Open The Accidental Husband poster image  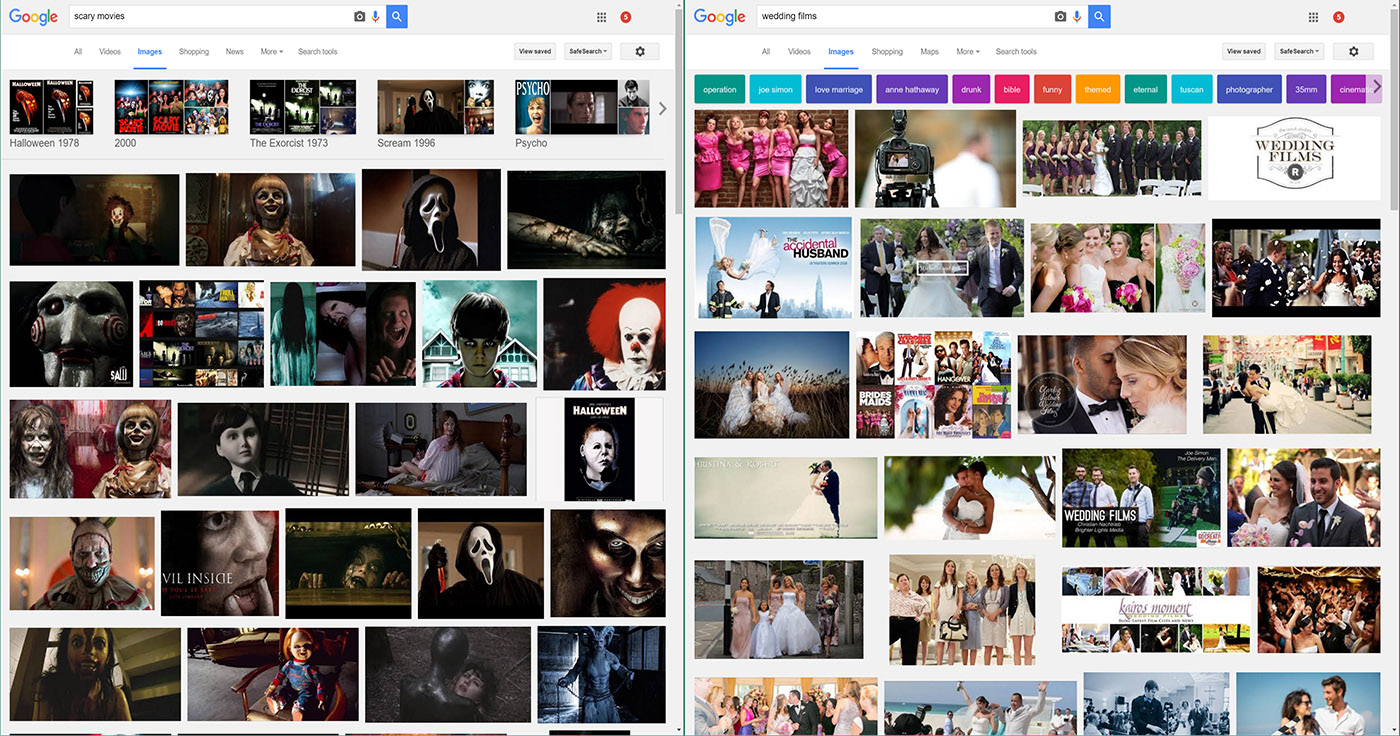773,268
